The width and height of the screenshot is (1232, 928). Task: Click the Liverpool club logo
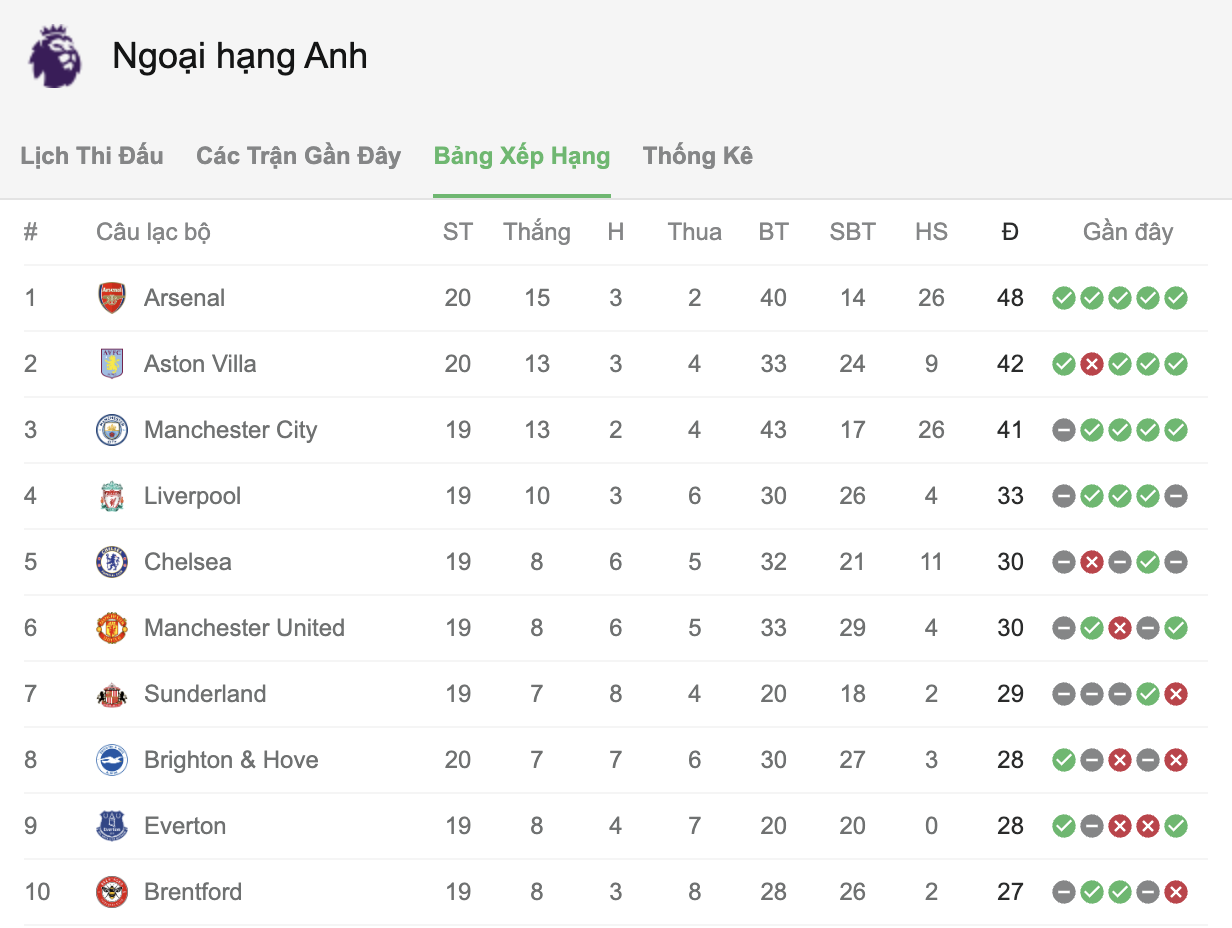tap(111, 496)
